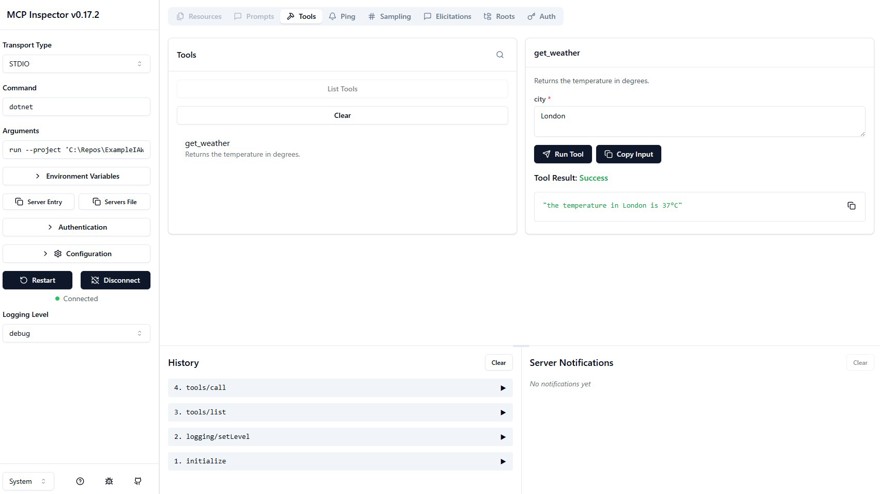880x494 pixels.
Task: Select the Tools tab
Action: [x=301, y=16]
